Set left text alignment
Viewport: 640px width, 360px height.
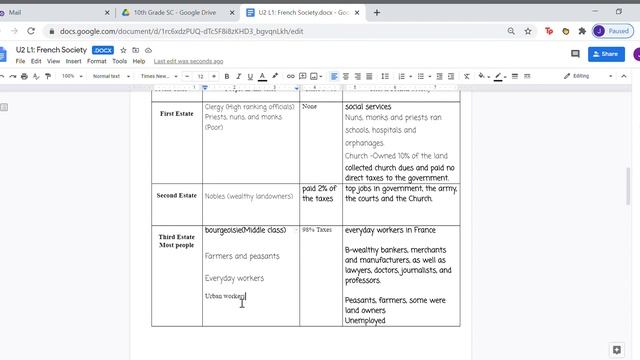coord(334,76)
